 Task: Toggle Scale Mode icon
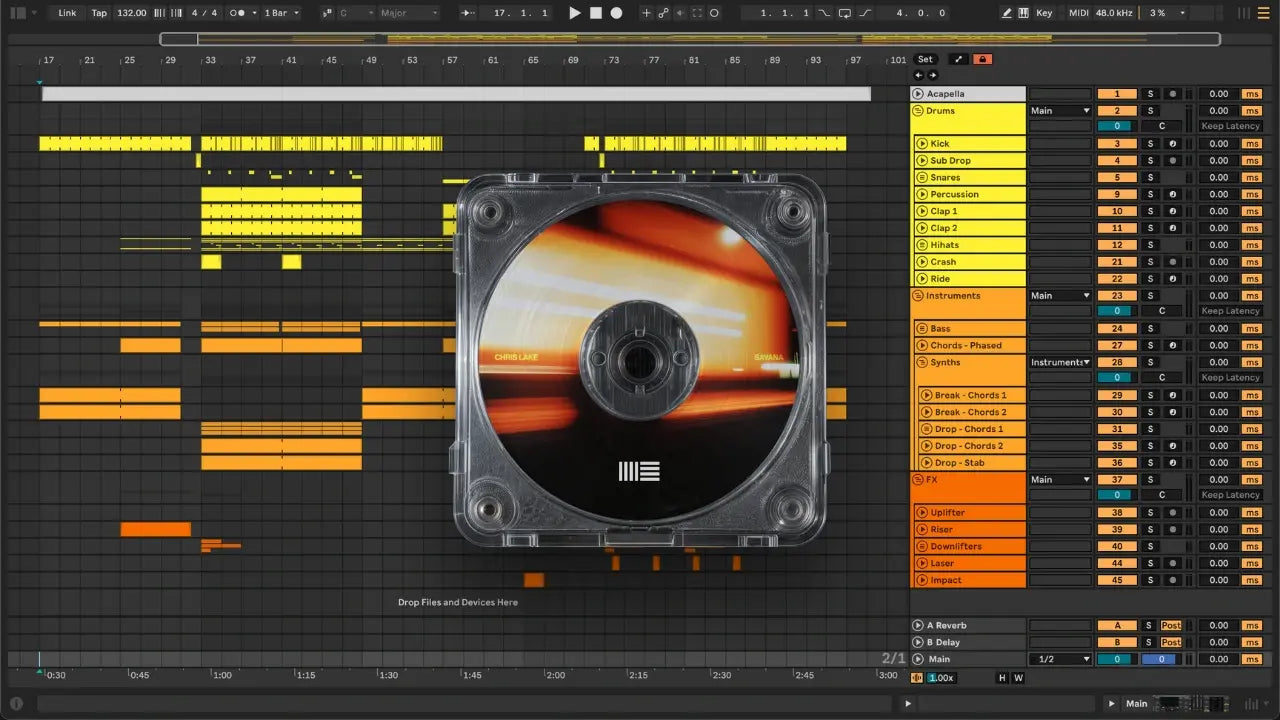[x=328, y=13]
